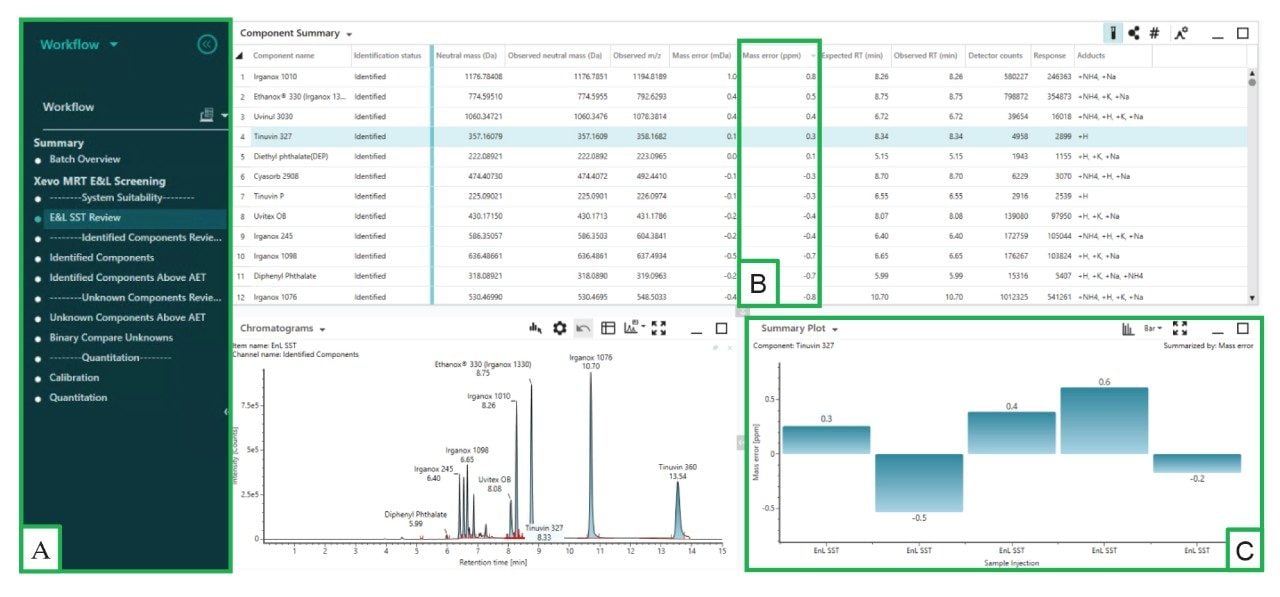Select the Irganox 1076 row
1280x597 pixels.
click(x=740, y=297)
